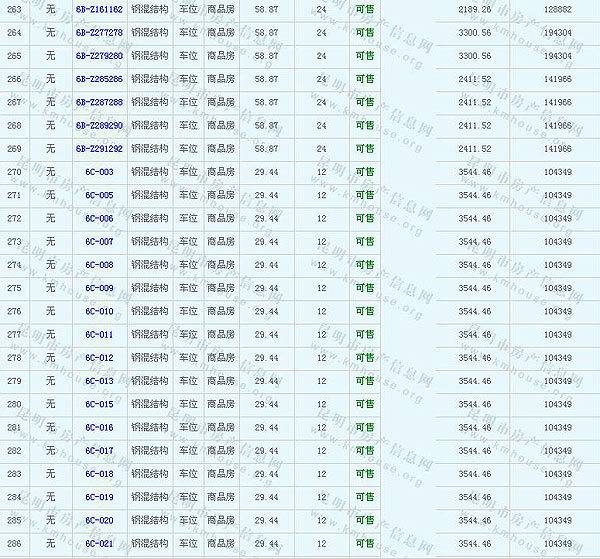Click the 6B-Z277278 parking unit link
This screenshot has width=600, height=559.
point(99,33)
